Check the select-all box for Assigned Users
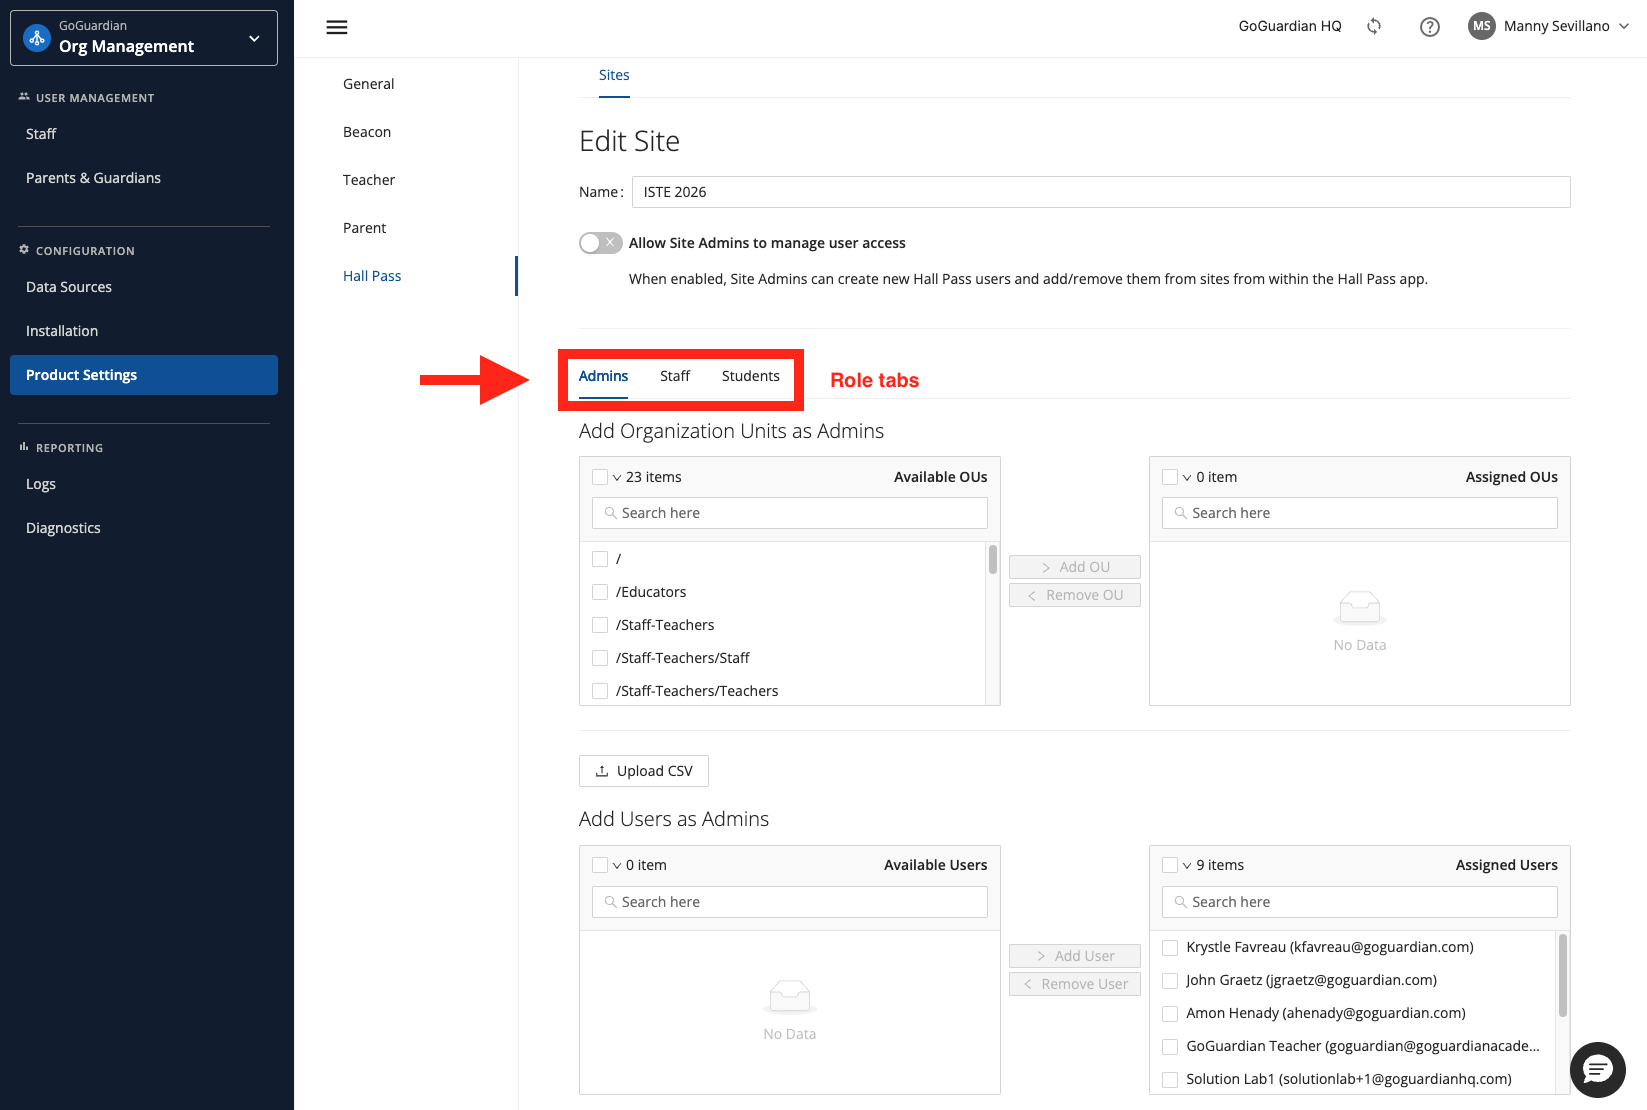The width and height of the screenshot is (1647, 1110). tap(1170, 865)
